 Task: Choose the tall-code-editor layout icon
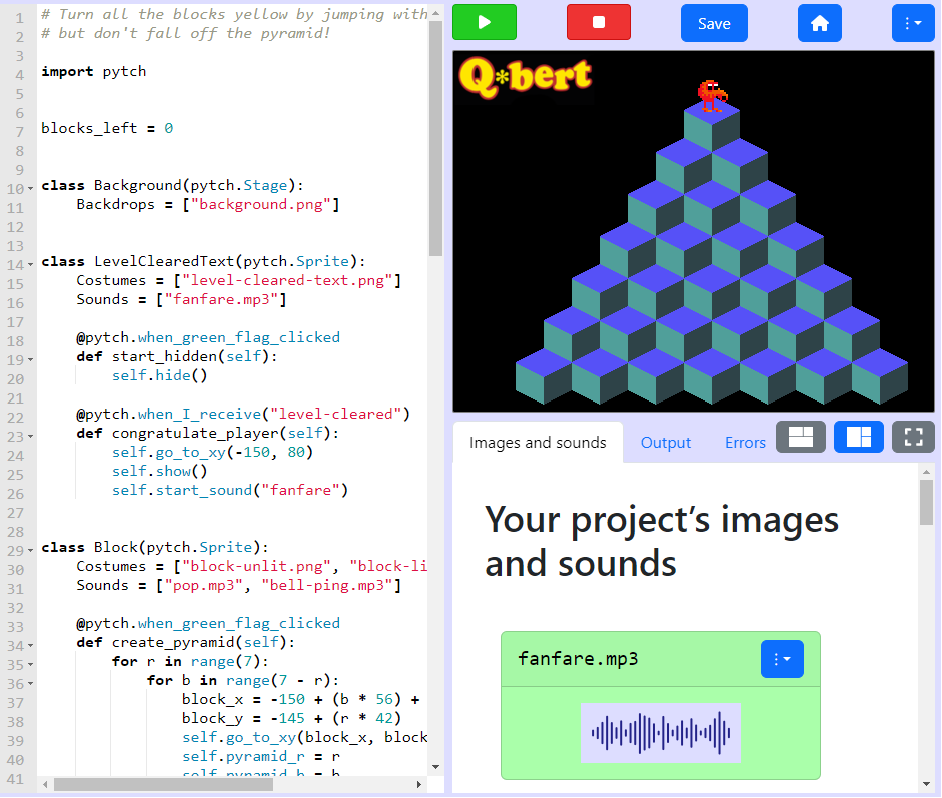tap(858, 437)
